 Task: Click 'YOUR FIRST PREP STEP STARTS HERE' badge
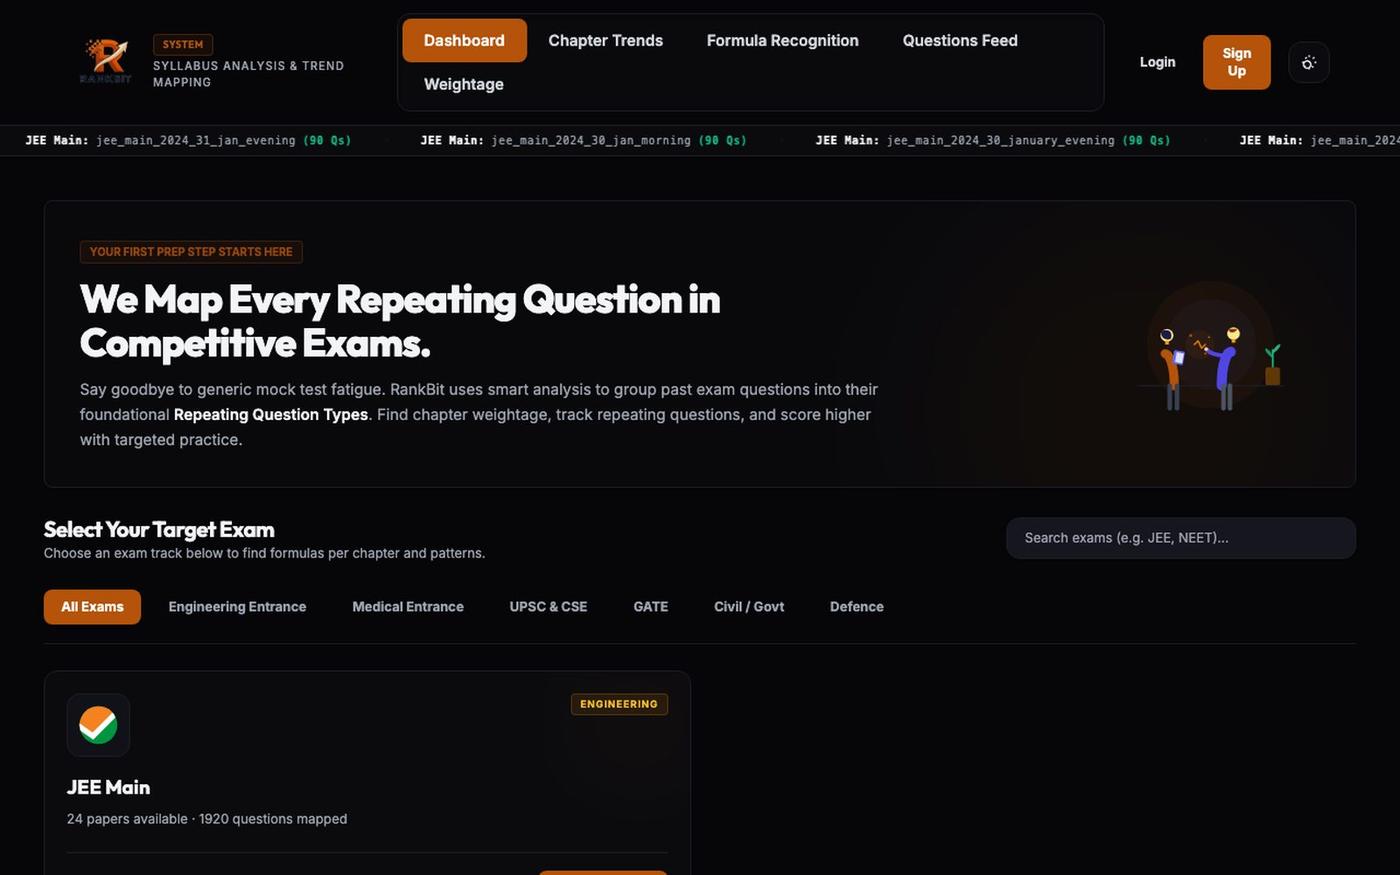[x=191, y=252]
